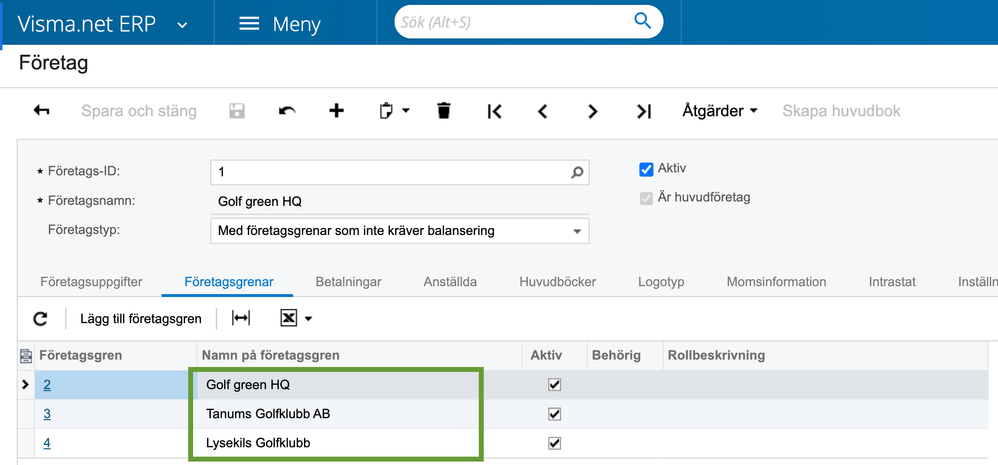The width and height of the screenshot is (998, 465).
Task: Click Lägg till företagsgren button
Action: pos(141,319)
